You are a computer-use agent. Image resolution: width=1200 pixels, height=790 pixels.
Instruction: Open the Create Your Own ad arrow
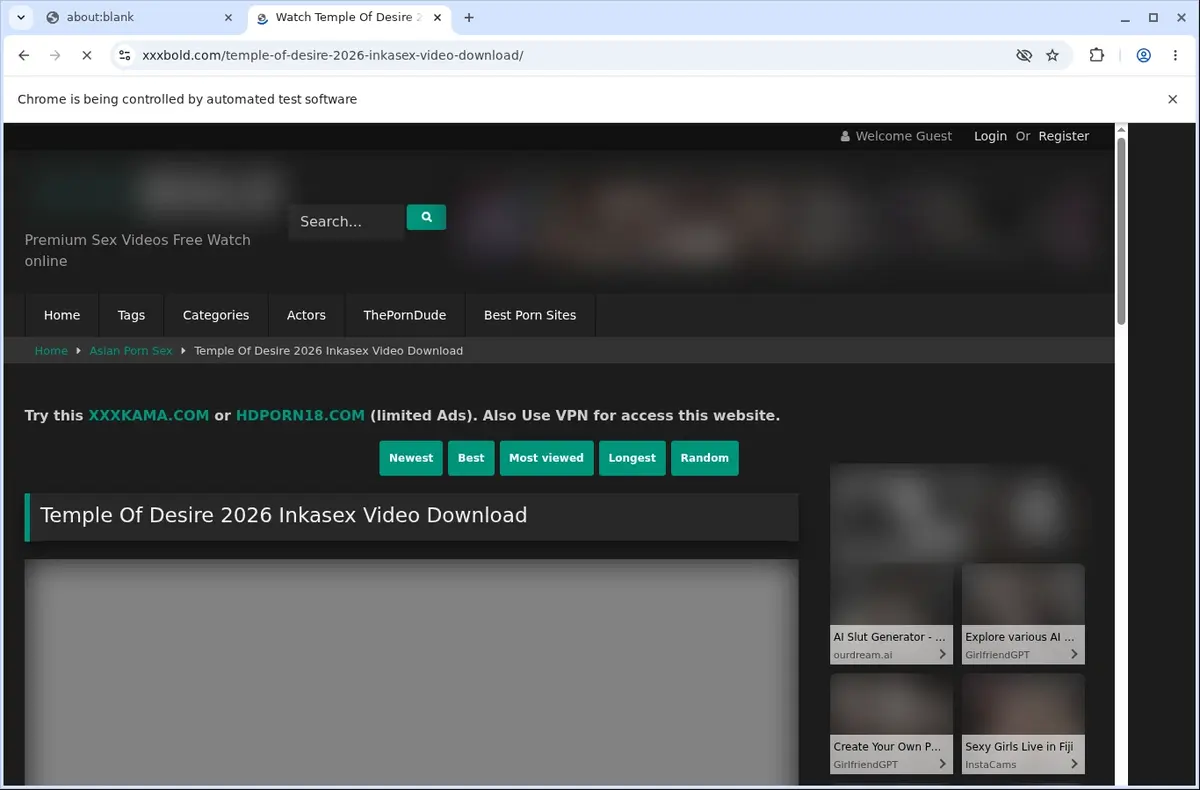coord(943,764)
